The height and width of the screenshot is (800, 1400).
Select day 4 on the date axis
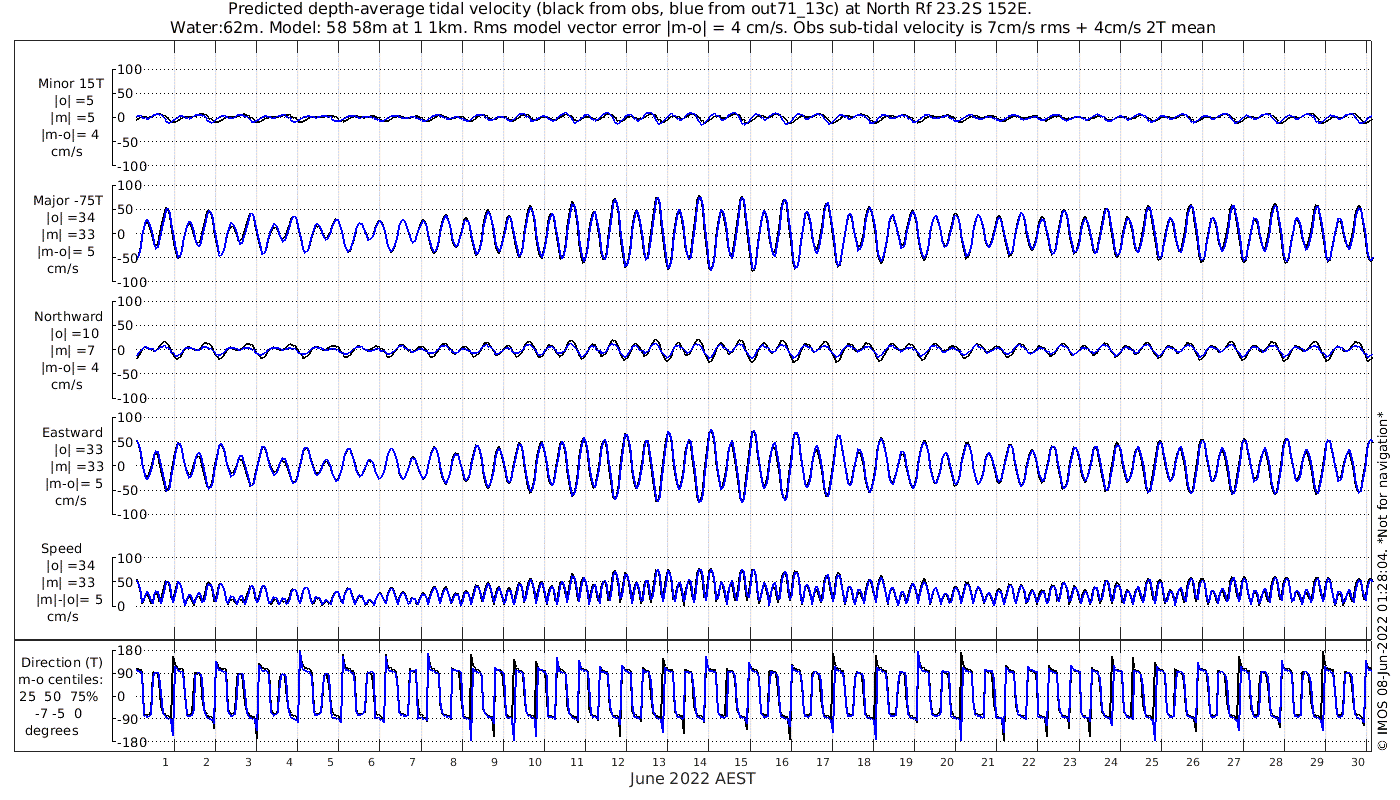tap(288, 762)
